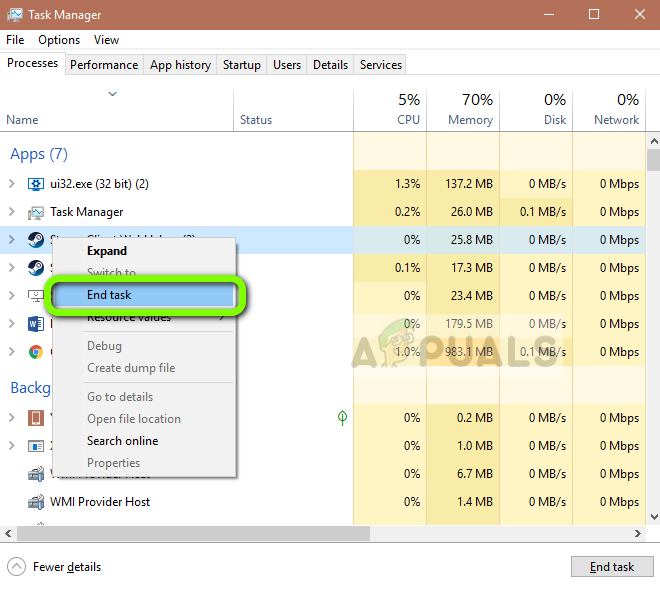
Task: Click the sort chevron above the Name column
Action: 112,94
